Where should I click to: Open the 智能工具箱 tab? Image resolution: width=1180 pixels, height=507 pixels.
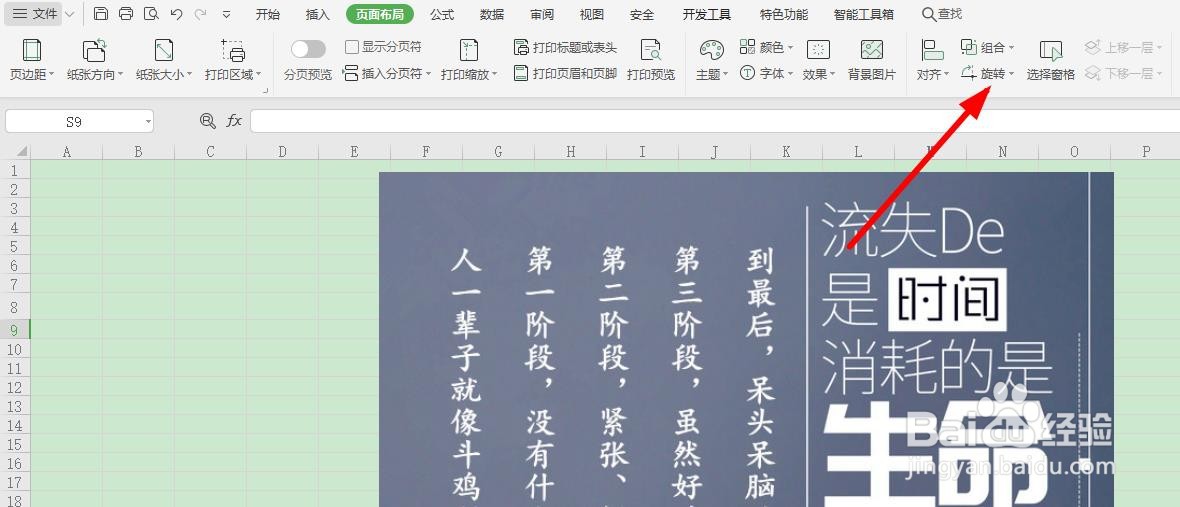point(864,14)
